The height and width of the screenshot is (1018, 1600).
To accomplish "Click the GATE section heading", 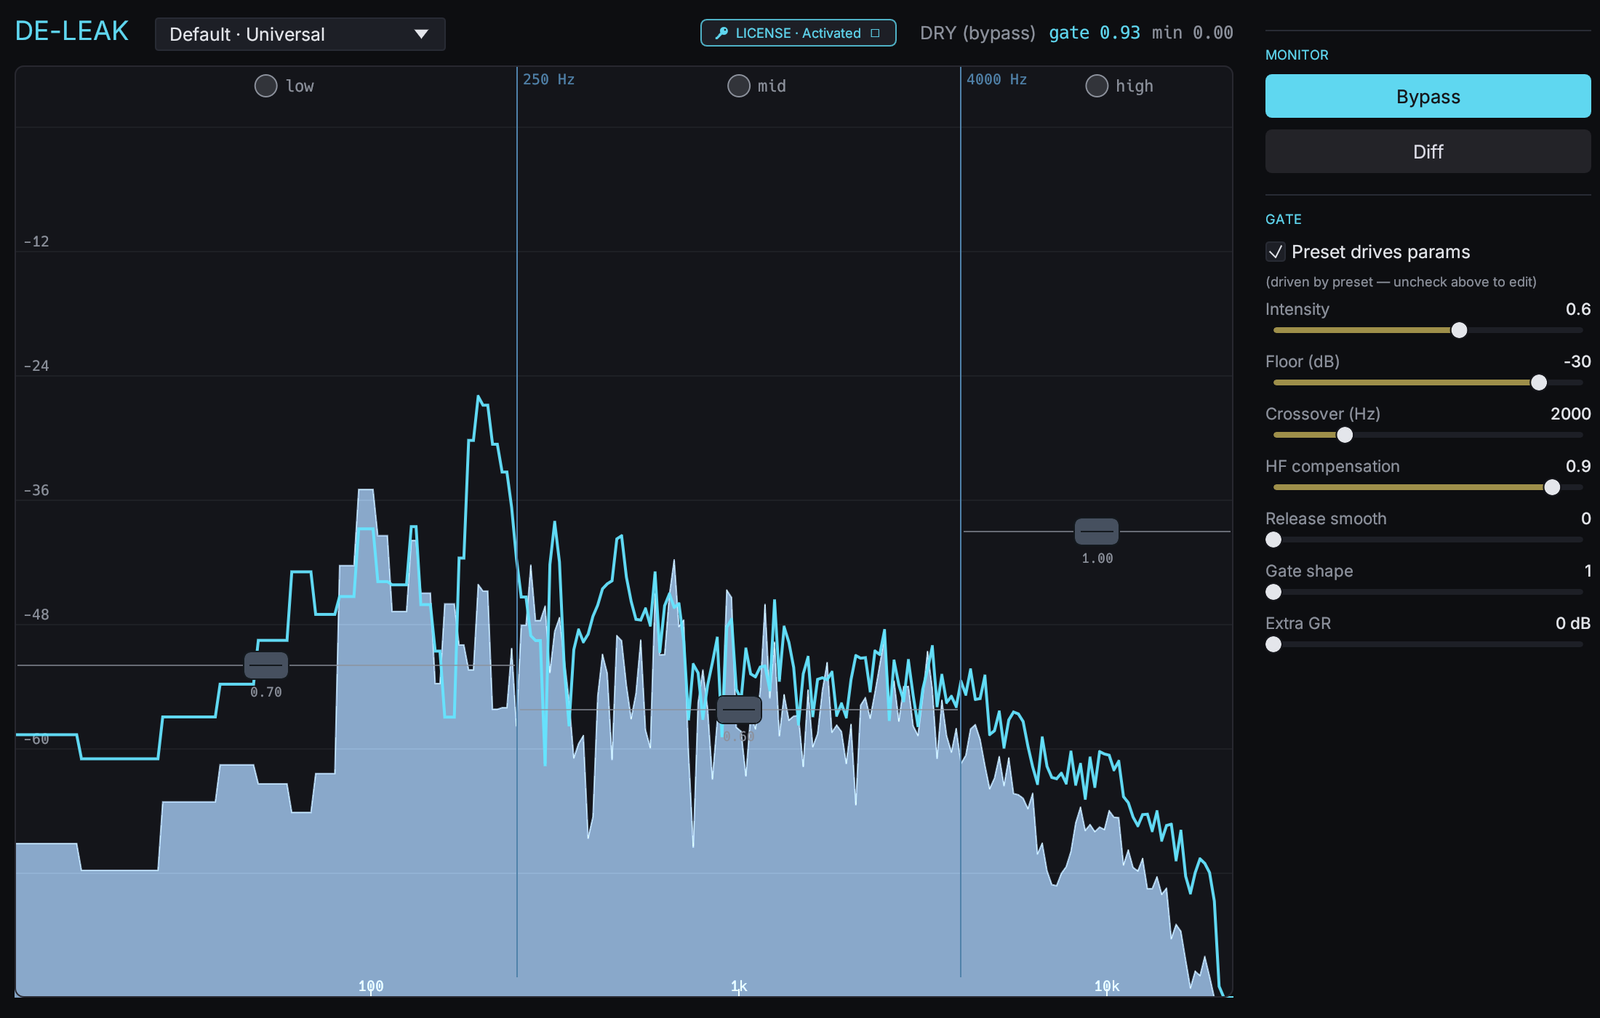I will click(1283, 219).
